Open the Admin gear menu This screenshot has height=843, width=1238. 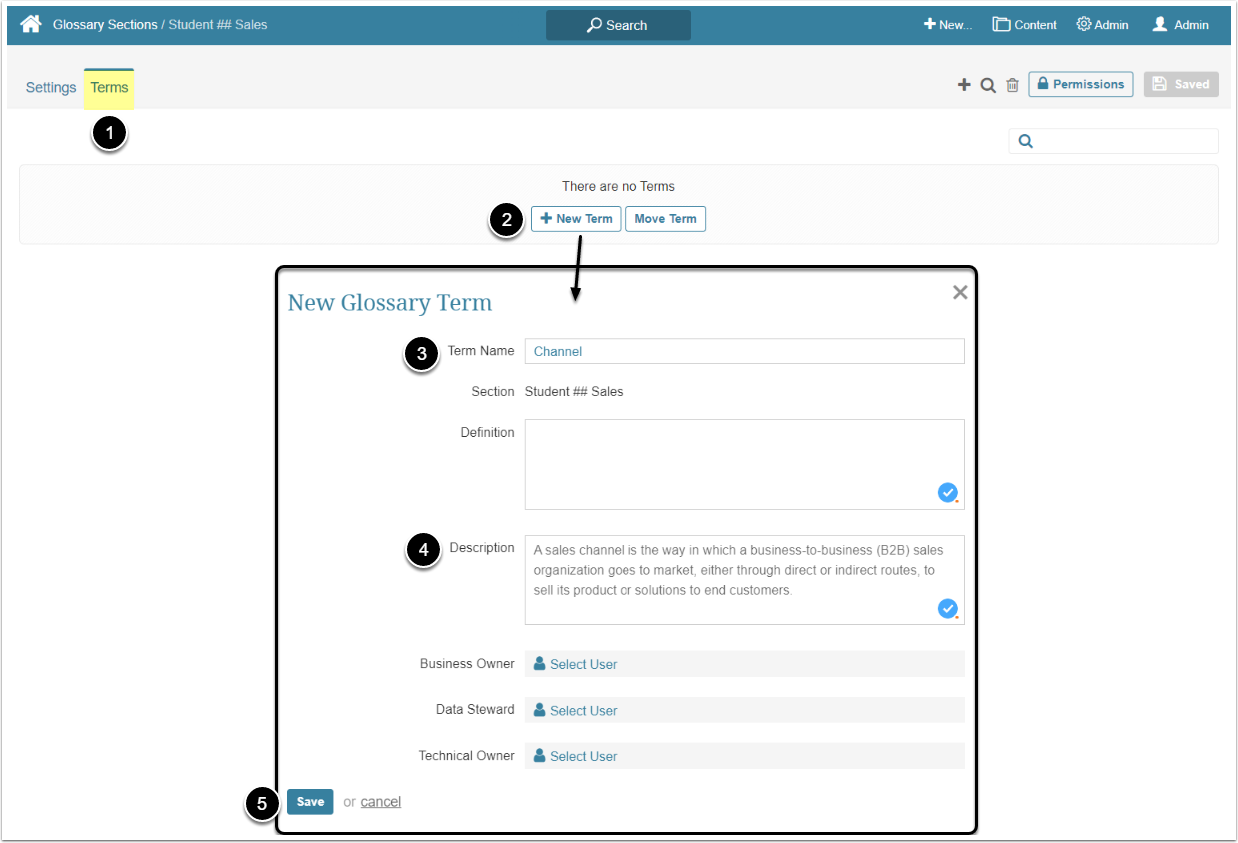point(1102,25)
